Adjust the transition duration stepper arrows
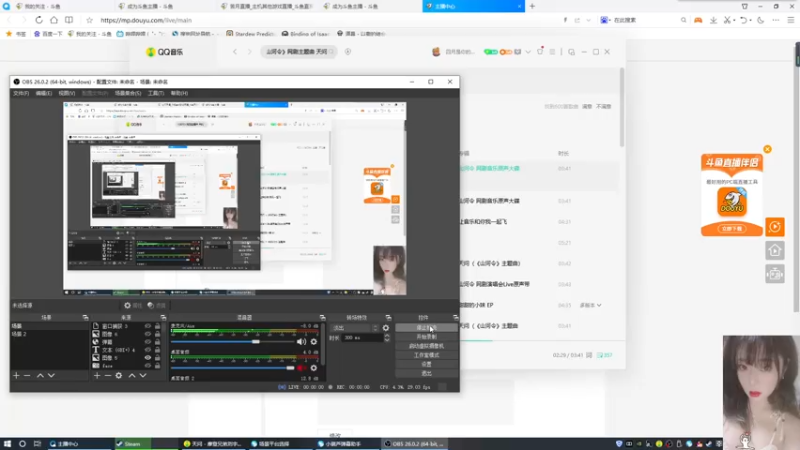Image resolution: width=800 pixels, height=450 pixels. (x=387, y=338)
